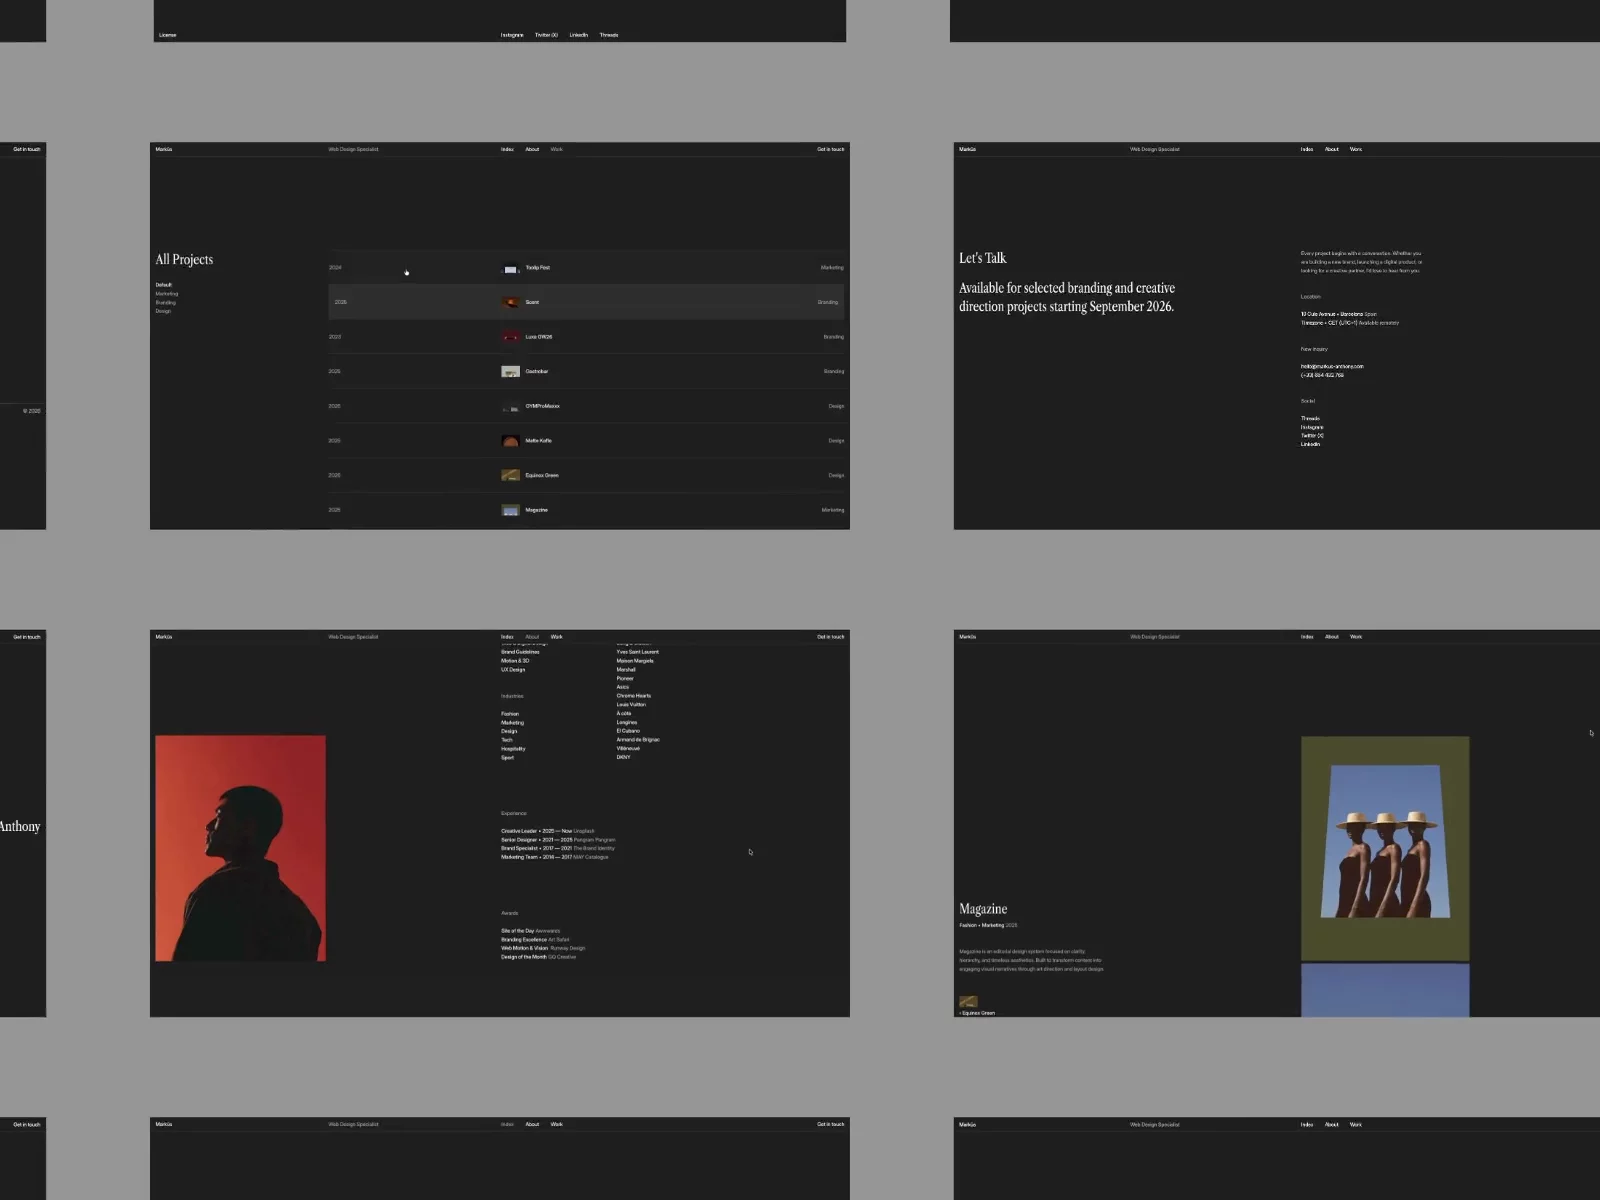Open Matte Kaffe project thumbnail
This screenshot has height=1200, width=1600.
pyautogui.click(x=510, y=441)
